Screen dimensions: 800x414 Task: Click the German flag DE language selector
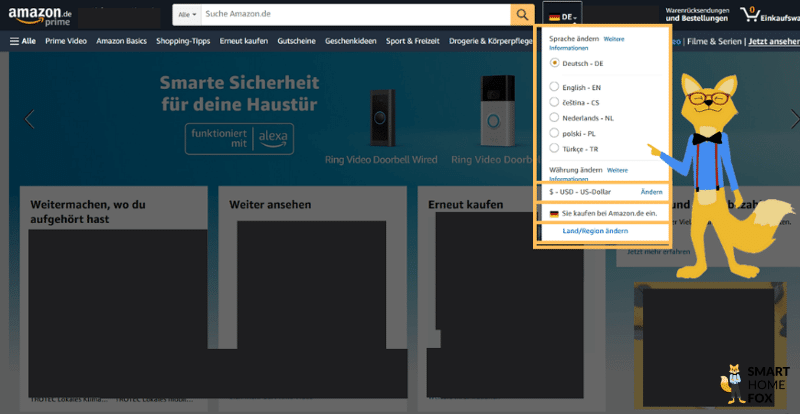tap(563, 17)
